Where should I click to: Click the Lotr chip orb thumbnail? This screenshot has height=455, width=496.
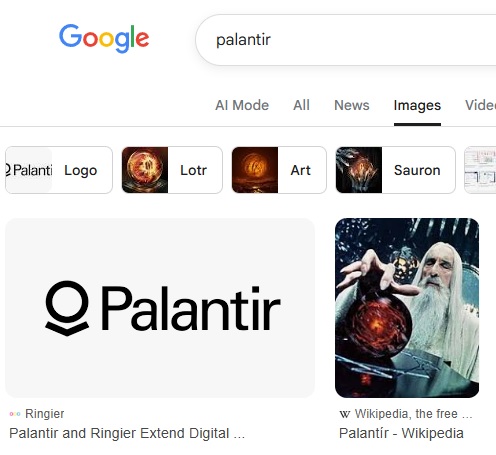click(x=145, y=170)
